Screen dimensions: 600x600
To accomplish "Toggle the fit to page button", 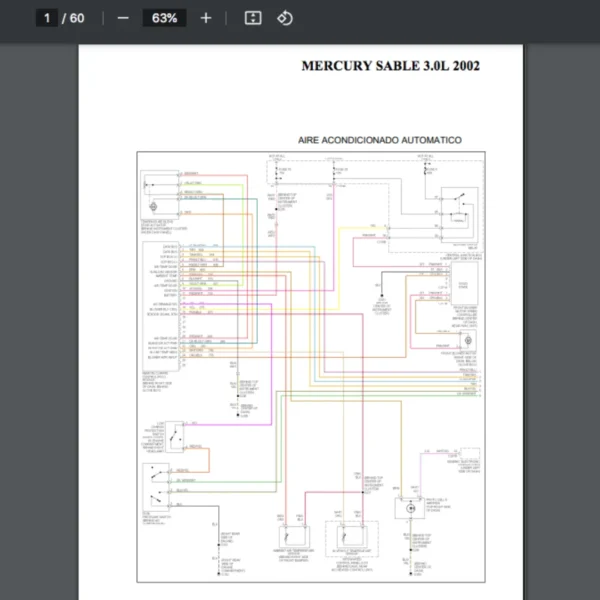I will tap(253, 18).
